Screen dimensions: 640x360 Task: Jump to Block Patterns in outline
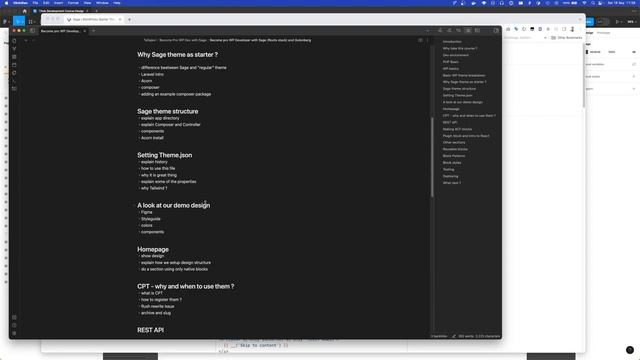click(454, 156)
